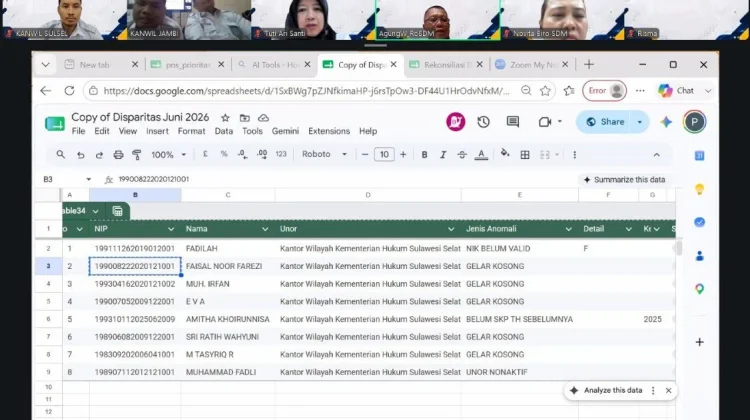Click the undo icon
The width and height of the screenshot is (750, 420).
tap(80, 155)
